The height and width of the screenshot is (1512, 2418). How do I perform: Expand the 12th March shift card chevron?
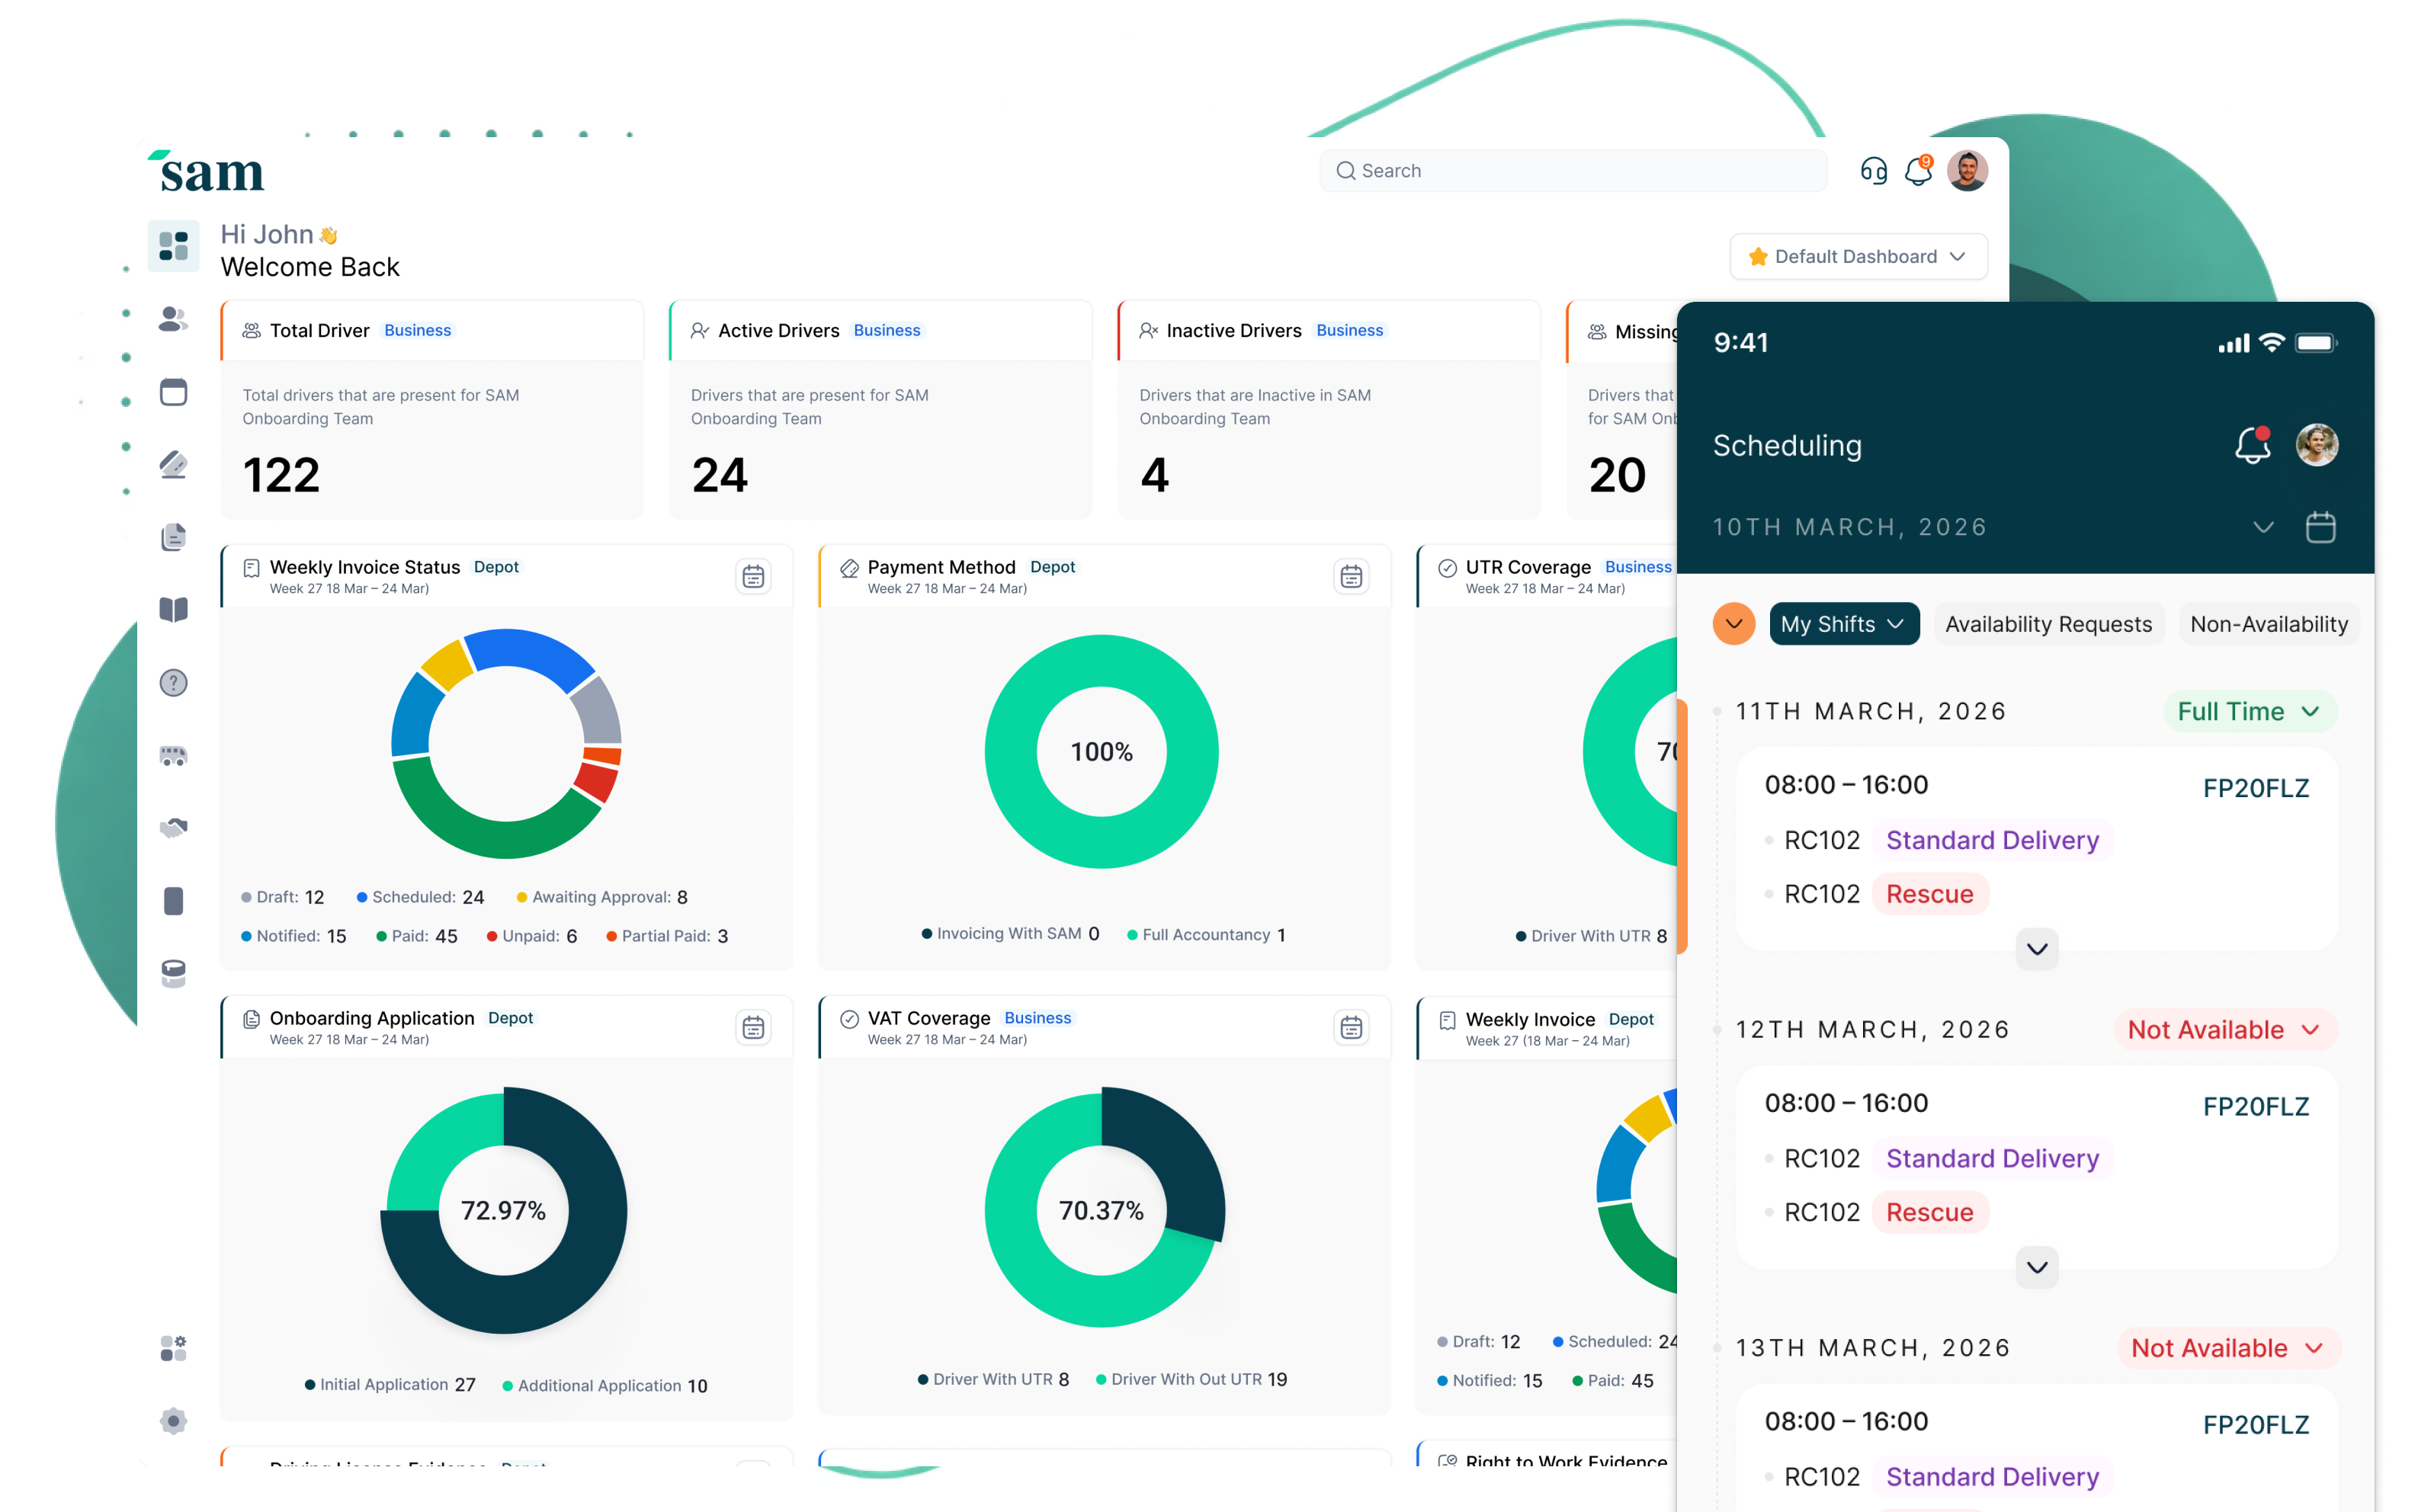pyautogui.click(x=2037, y=1267)
